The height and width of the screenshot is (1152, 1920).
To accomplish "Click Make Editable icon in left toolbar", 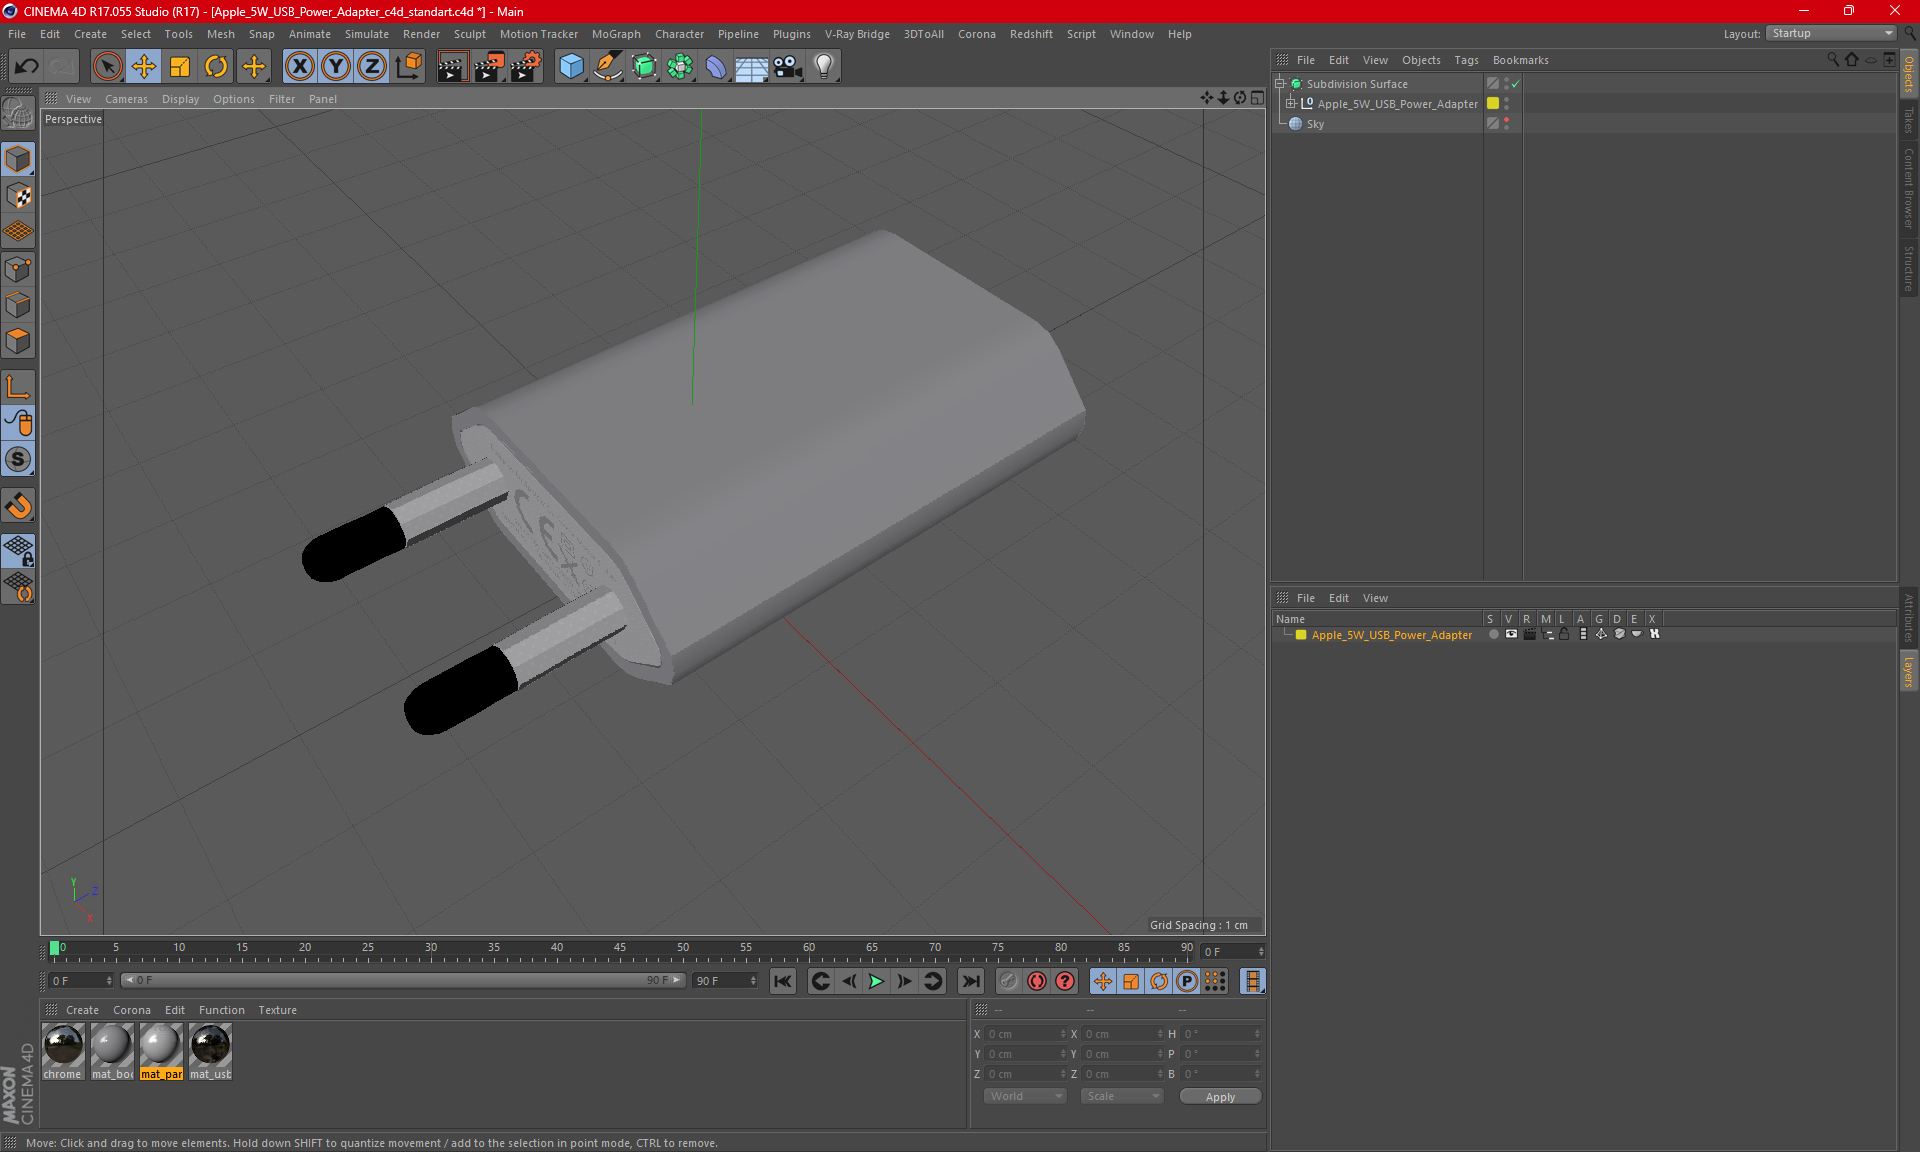I will (18, 112).
